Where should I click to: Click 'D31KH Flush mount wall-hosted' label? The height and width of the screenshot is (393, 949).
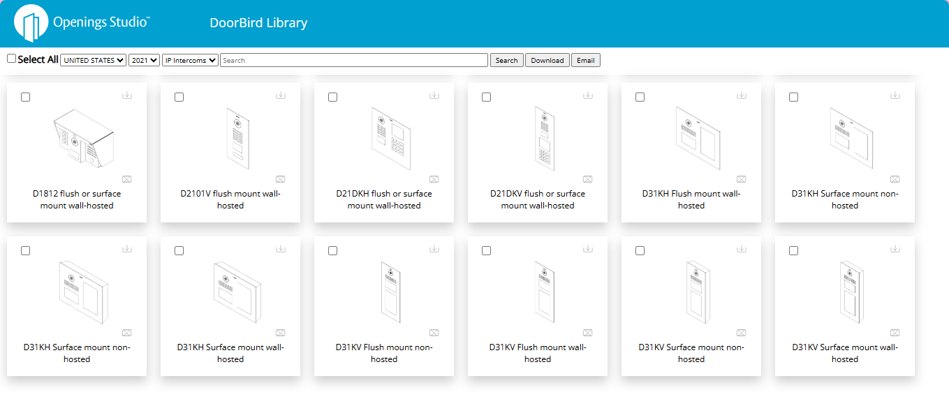tap(692, 200)
